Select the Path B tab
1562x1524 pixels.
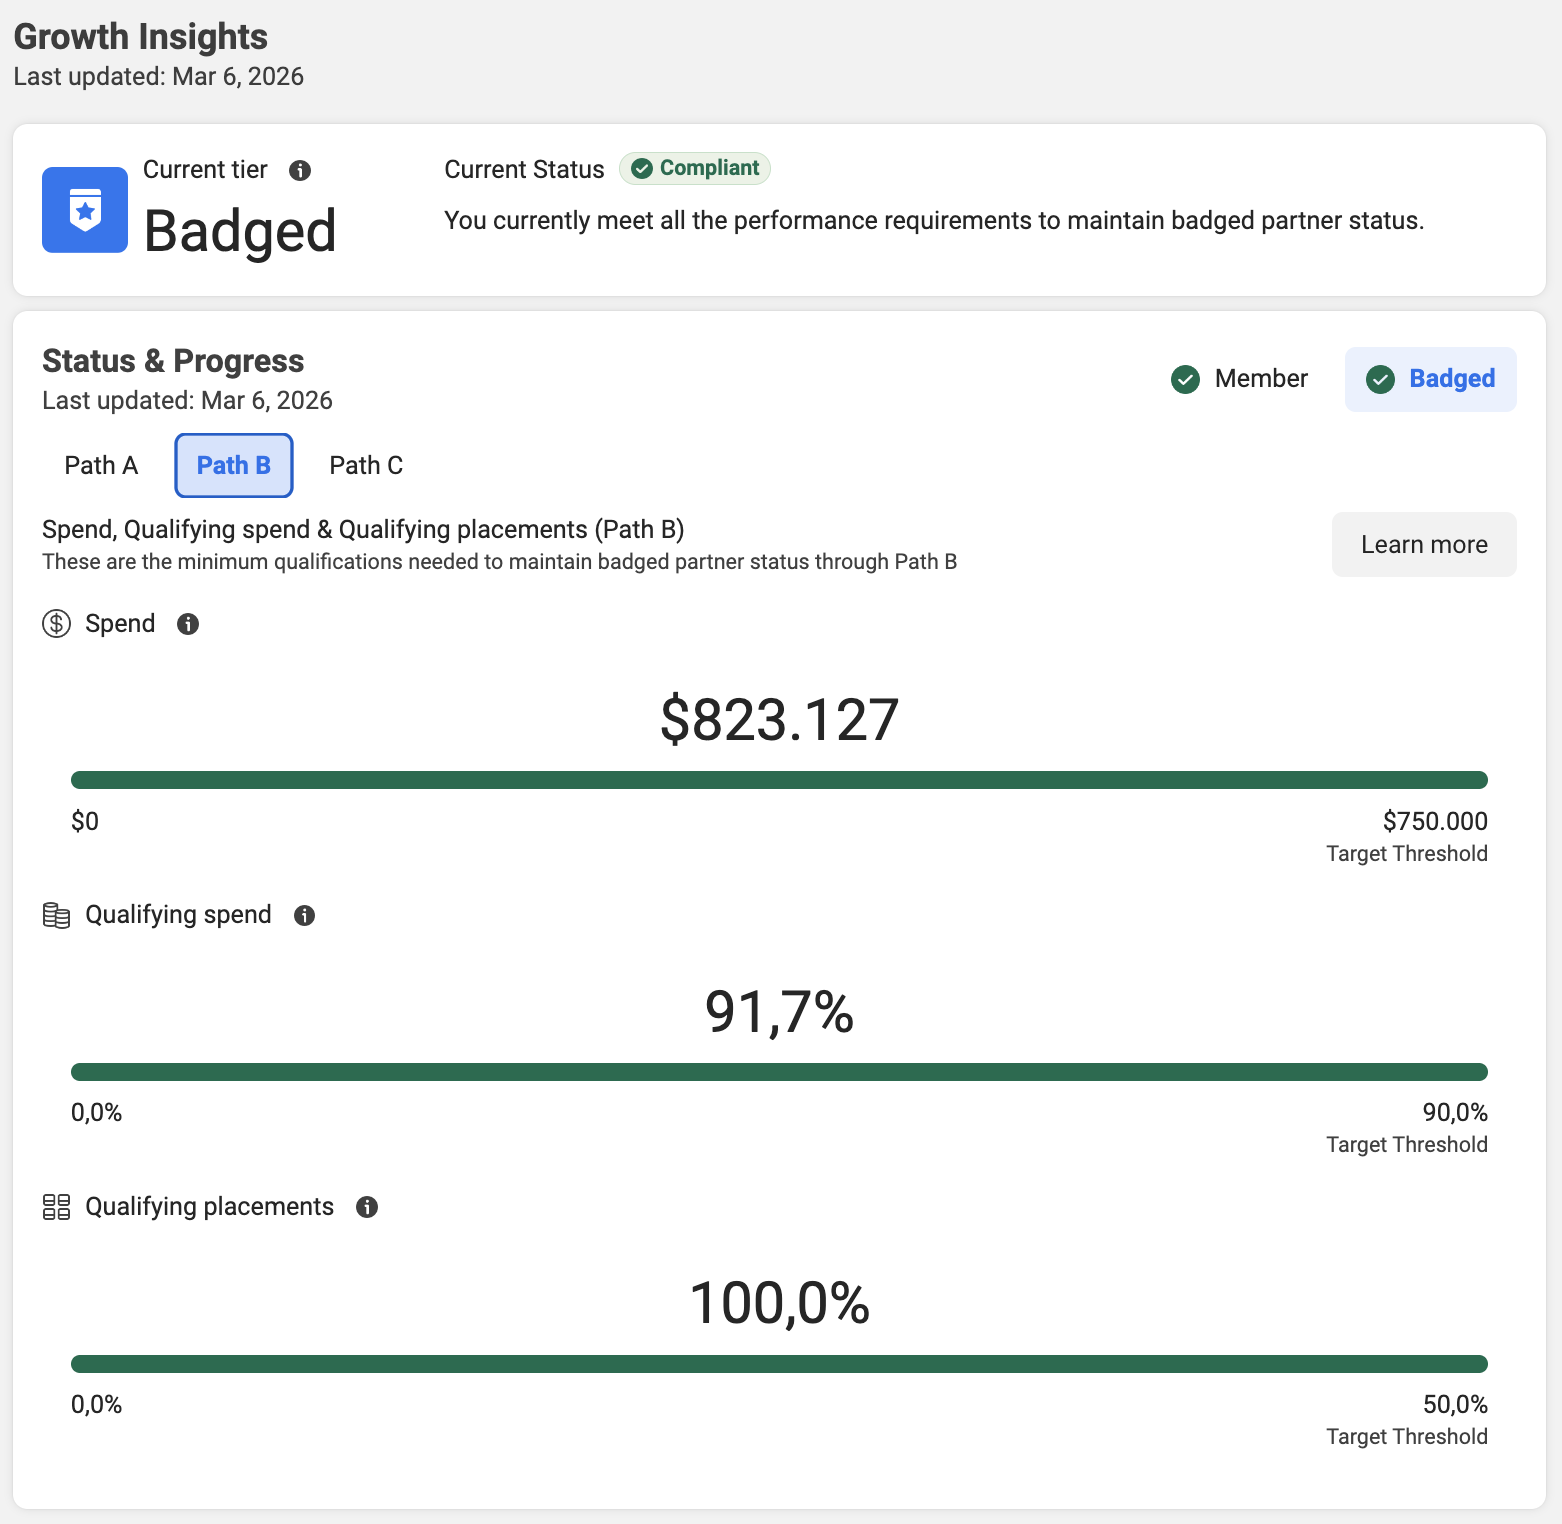coord(234,465)
